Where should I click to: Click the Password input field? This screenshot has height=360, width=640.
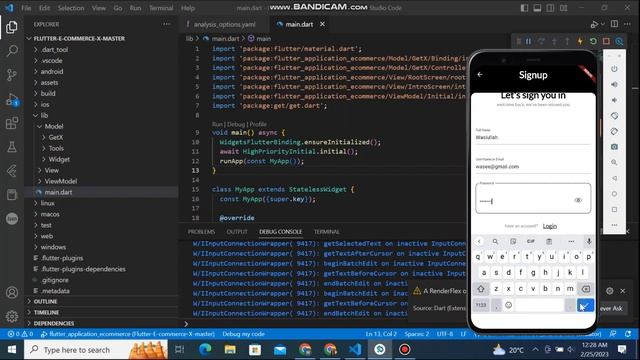click(x=533, y=198)
